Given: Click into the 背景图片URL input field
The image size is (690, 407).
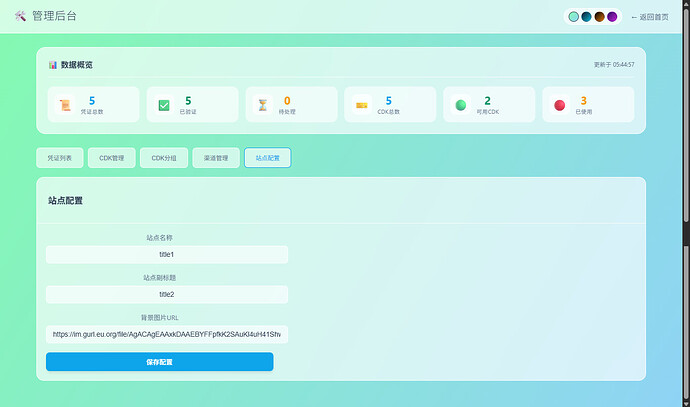Looking at the screenshot, I should tap(167, 334).
